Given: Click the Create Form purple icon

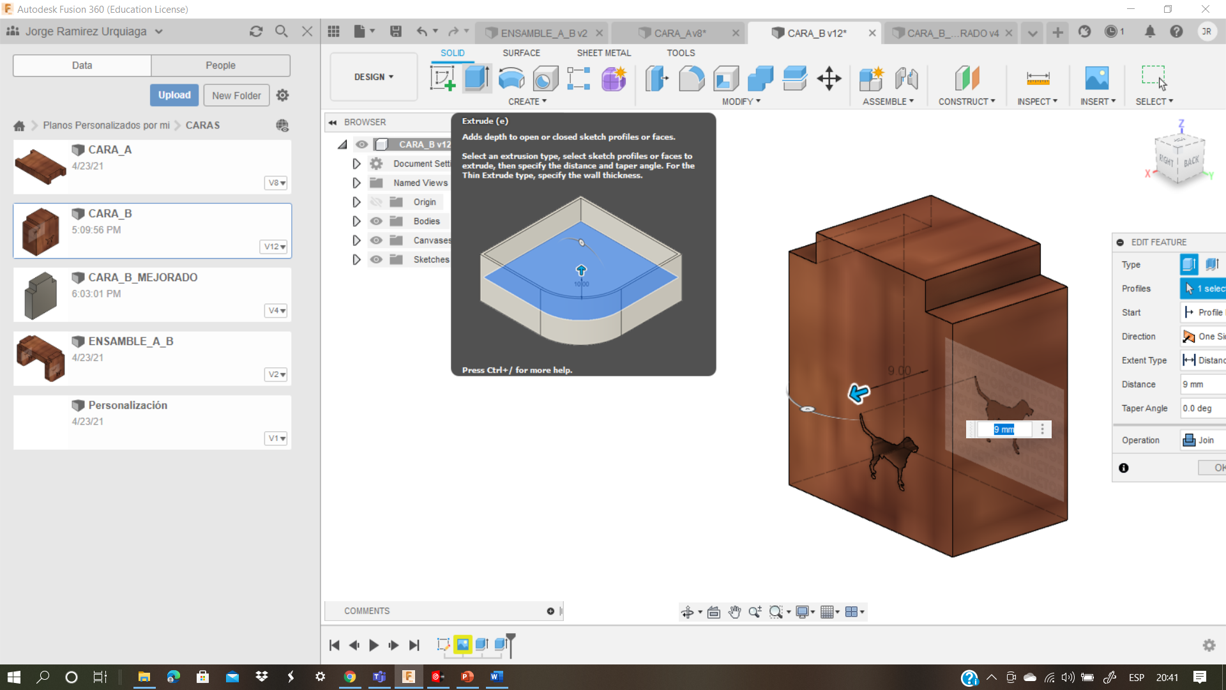Looking at the screenshot, I should pyautogui.click(x=614, y=78).
